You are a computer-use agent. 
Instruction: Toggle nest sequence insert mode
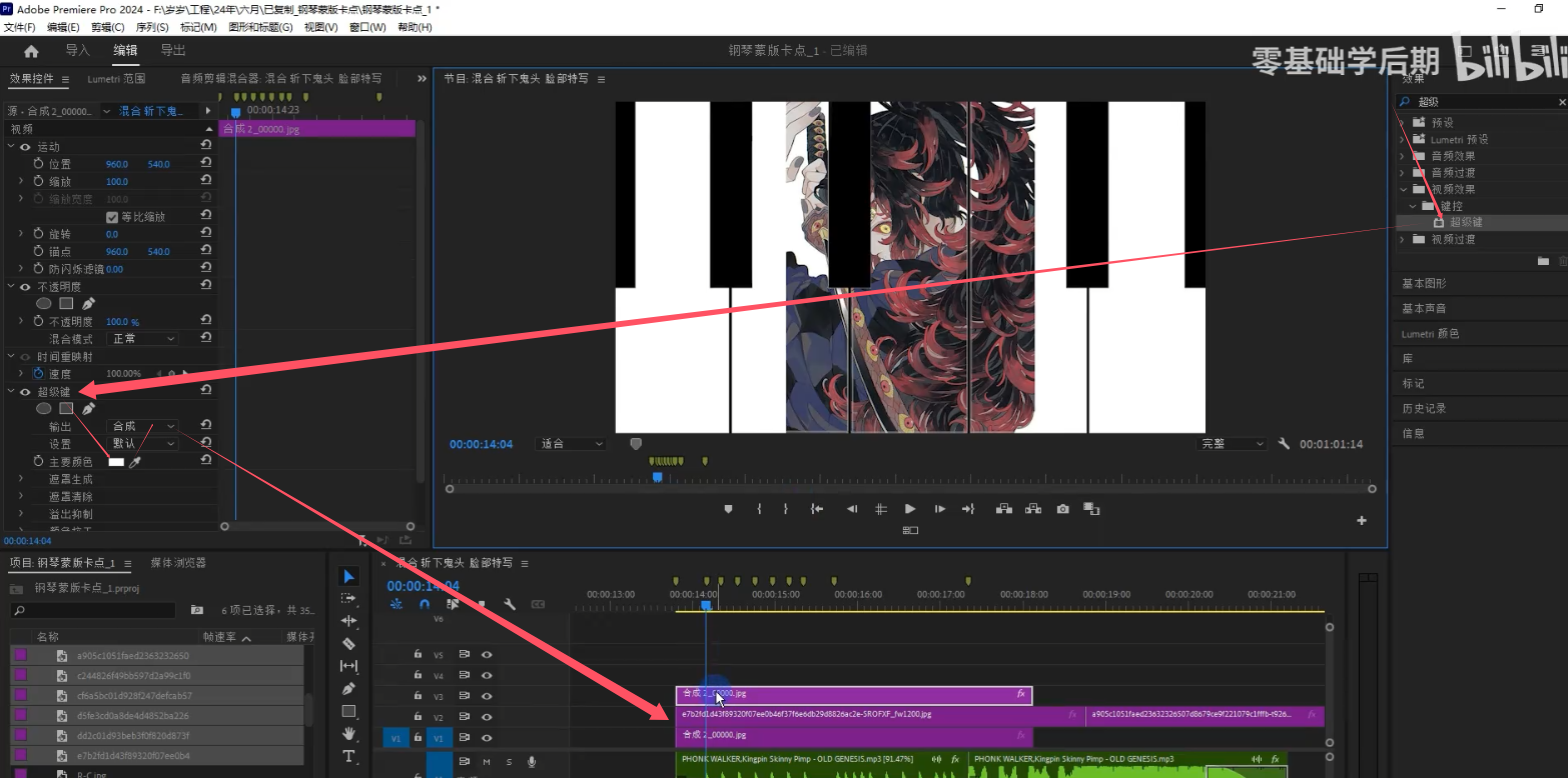point(397,604)
